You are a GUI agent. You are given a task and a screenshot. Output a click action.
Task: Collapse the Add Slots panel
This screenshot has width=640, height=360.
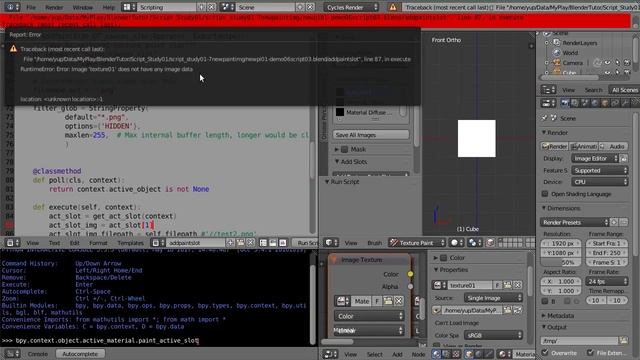[337, 162]
